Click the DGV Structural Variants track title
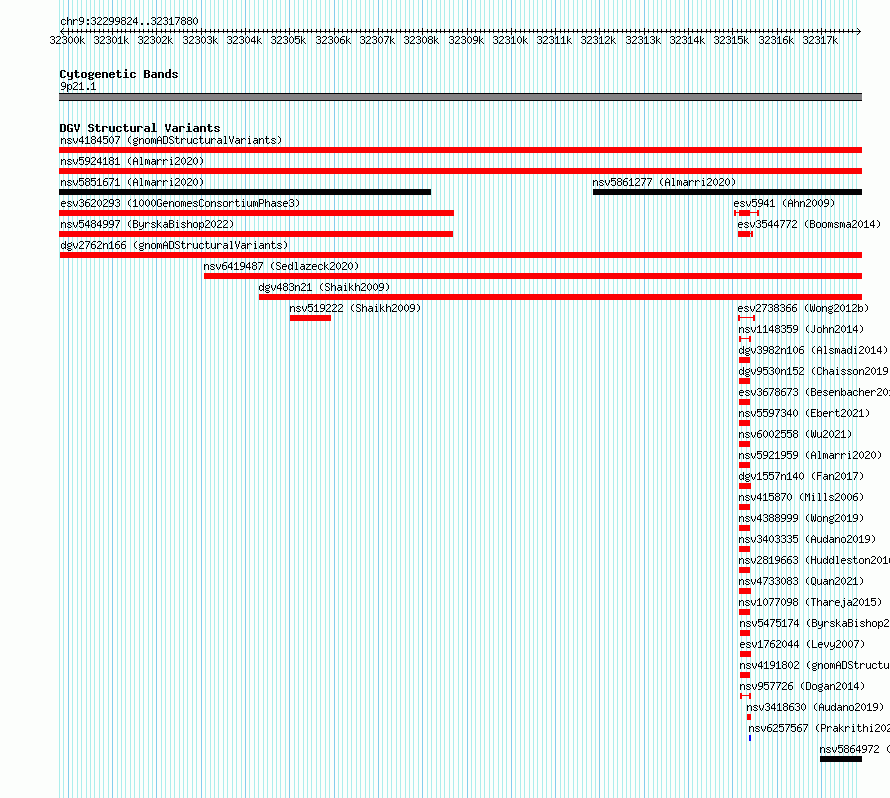Viewport: 890px width, 798px height. (140, 128)
